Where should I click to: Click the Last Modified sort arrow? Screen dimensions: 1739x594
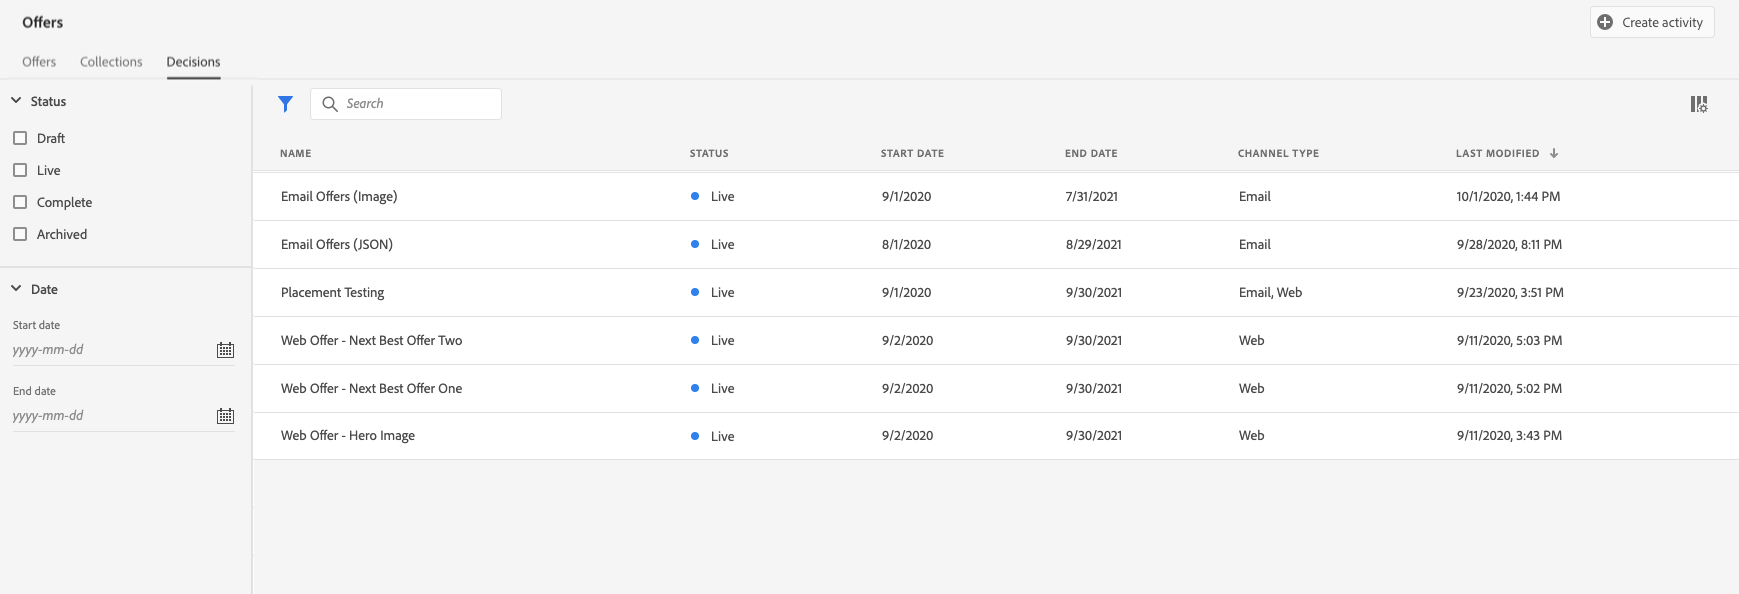click(x=1554, y=153)
